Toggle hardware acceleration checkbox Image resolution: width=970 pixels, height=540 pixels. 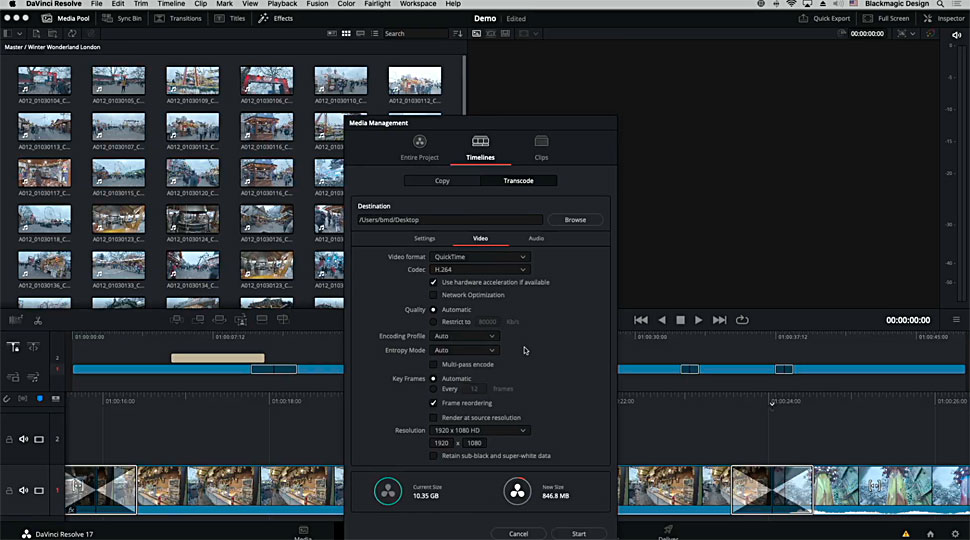tap(433, 282)
